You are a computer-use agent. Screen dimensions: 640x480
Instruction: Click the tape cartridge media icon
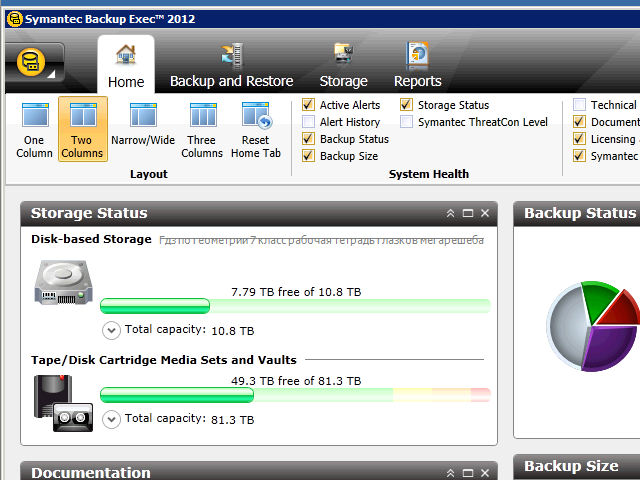click(63, 403)
